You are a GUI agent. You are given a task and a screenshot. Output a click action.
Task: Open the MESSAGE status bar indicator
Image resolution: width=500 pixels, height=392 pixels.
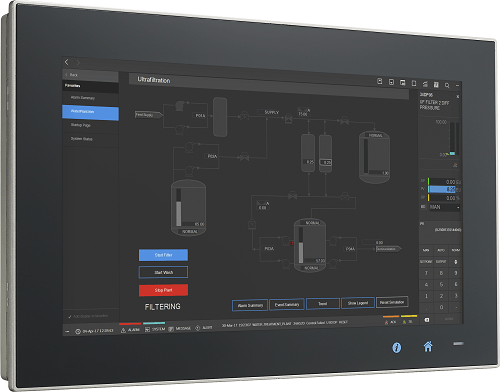(179, 329)
